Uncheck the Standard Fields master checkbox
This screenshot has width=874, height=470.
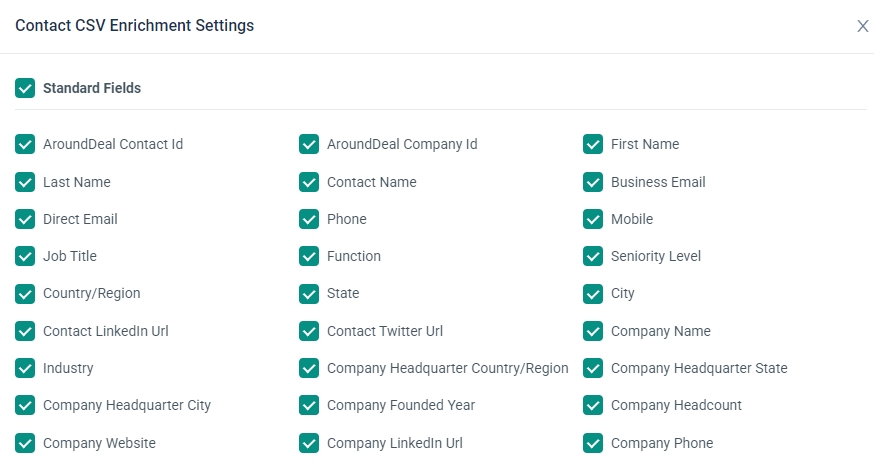pyautogui.click(x=25, y=88)
